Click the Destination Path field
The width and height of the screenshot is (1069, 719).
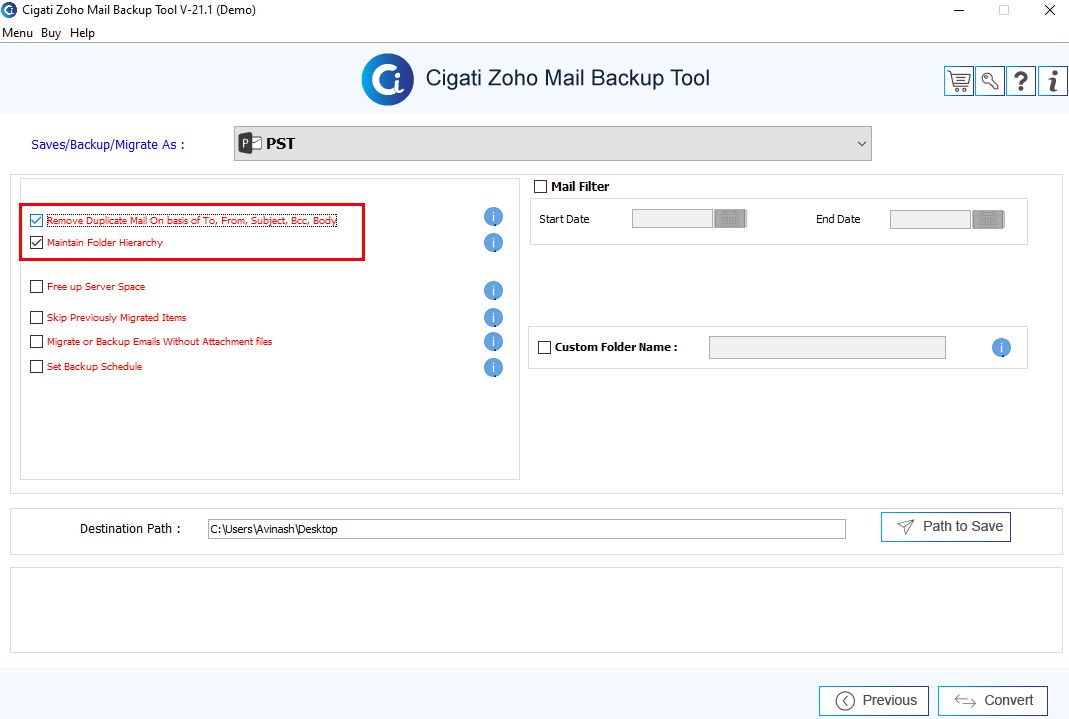point(526,529)
